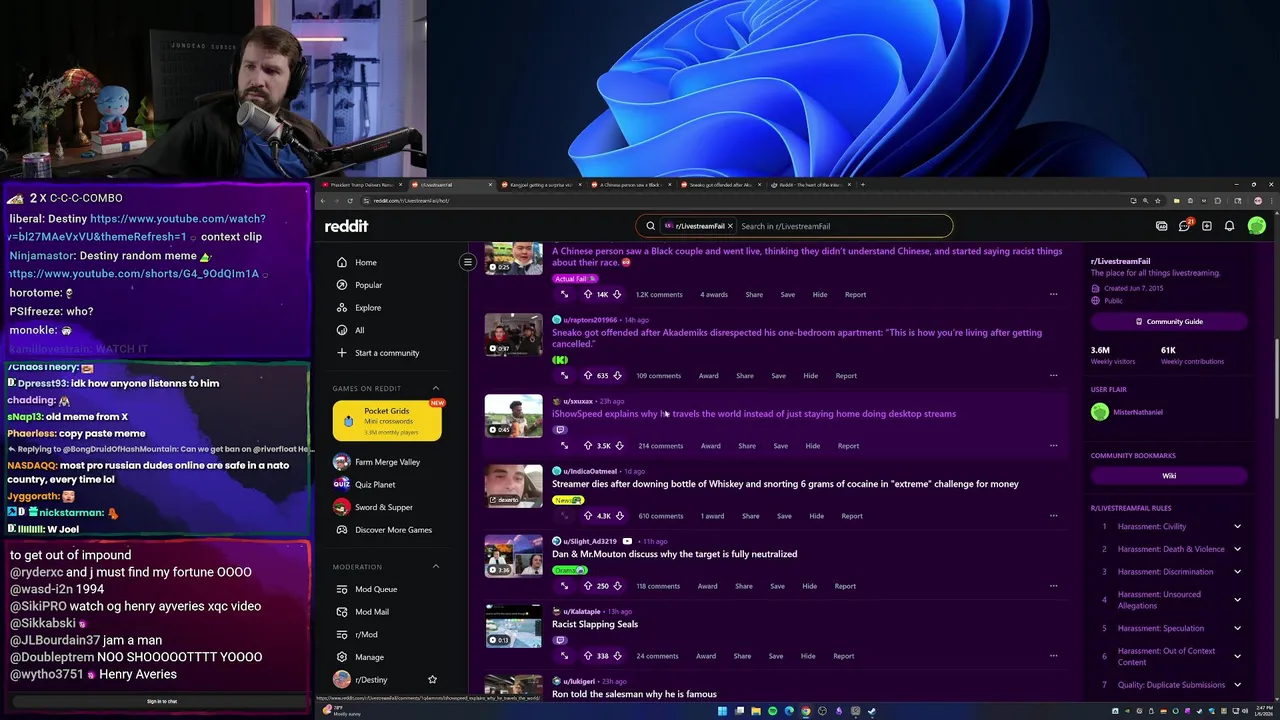Hide the Streamer dies post
The height and width of the screenshot is (720, 1280).
click(816, 516)
